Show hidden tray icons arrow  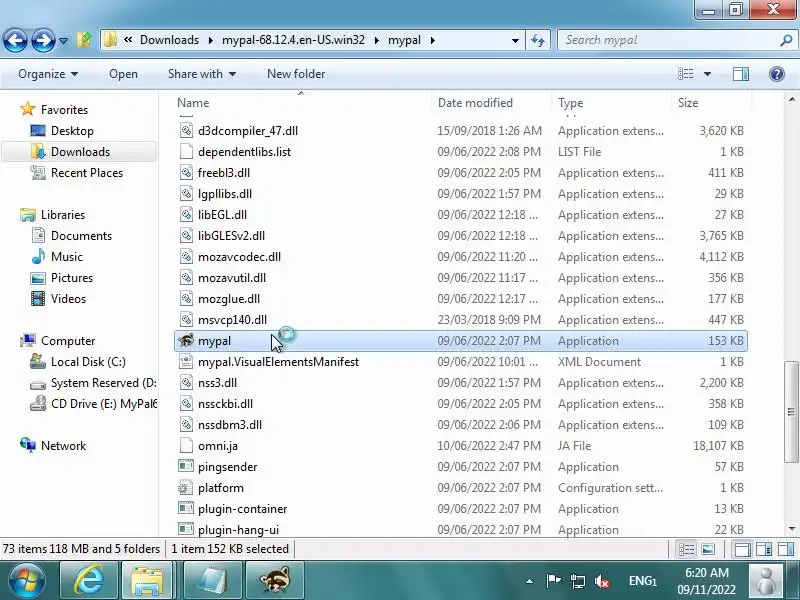point(530,581)
